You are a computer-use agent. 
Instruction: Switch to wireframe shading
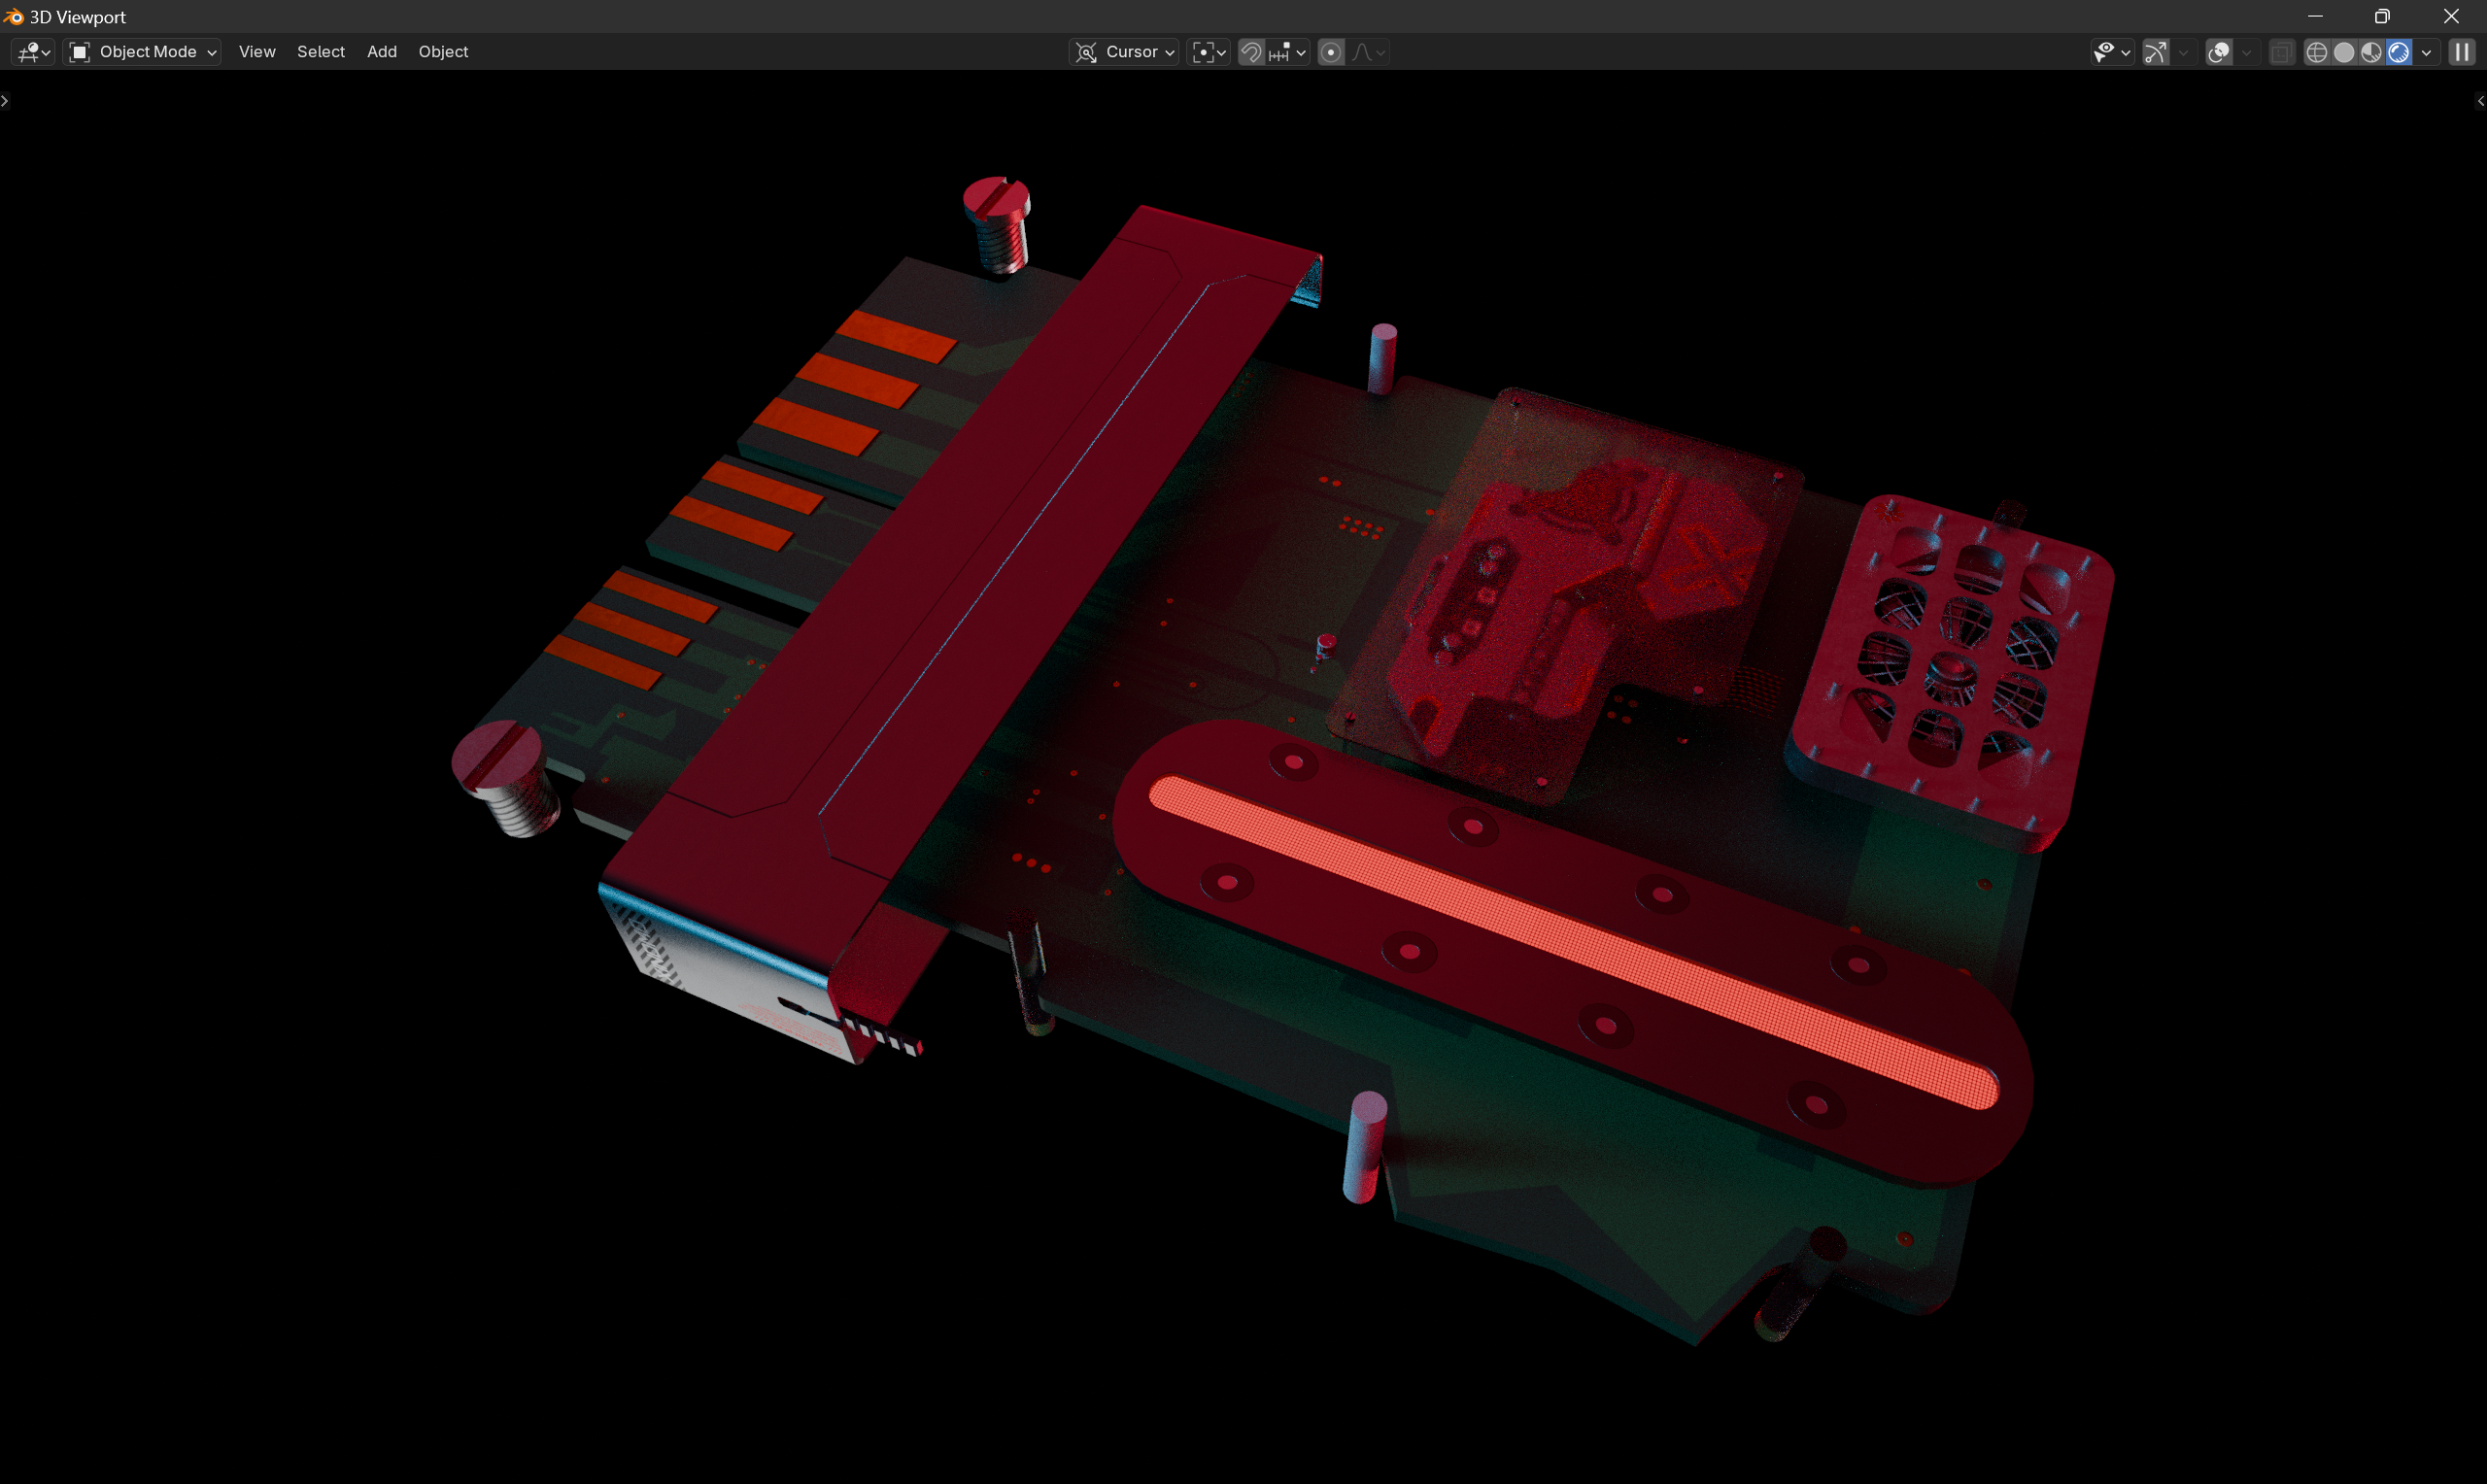point(2316,52)
